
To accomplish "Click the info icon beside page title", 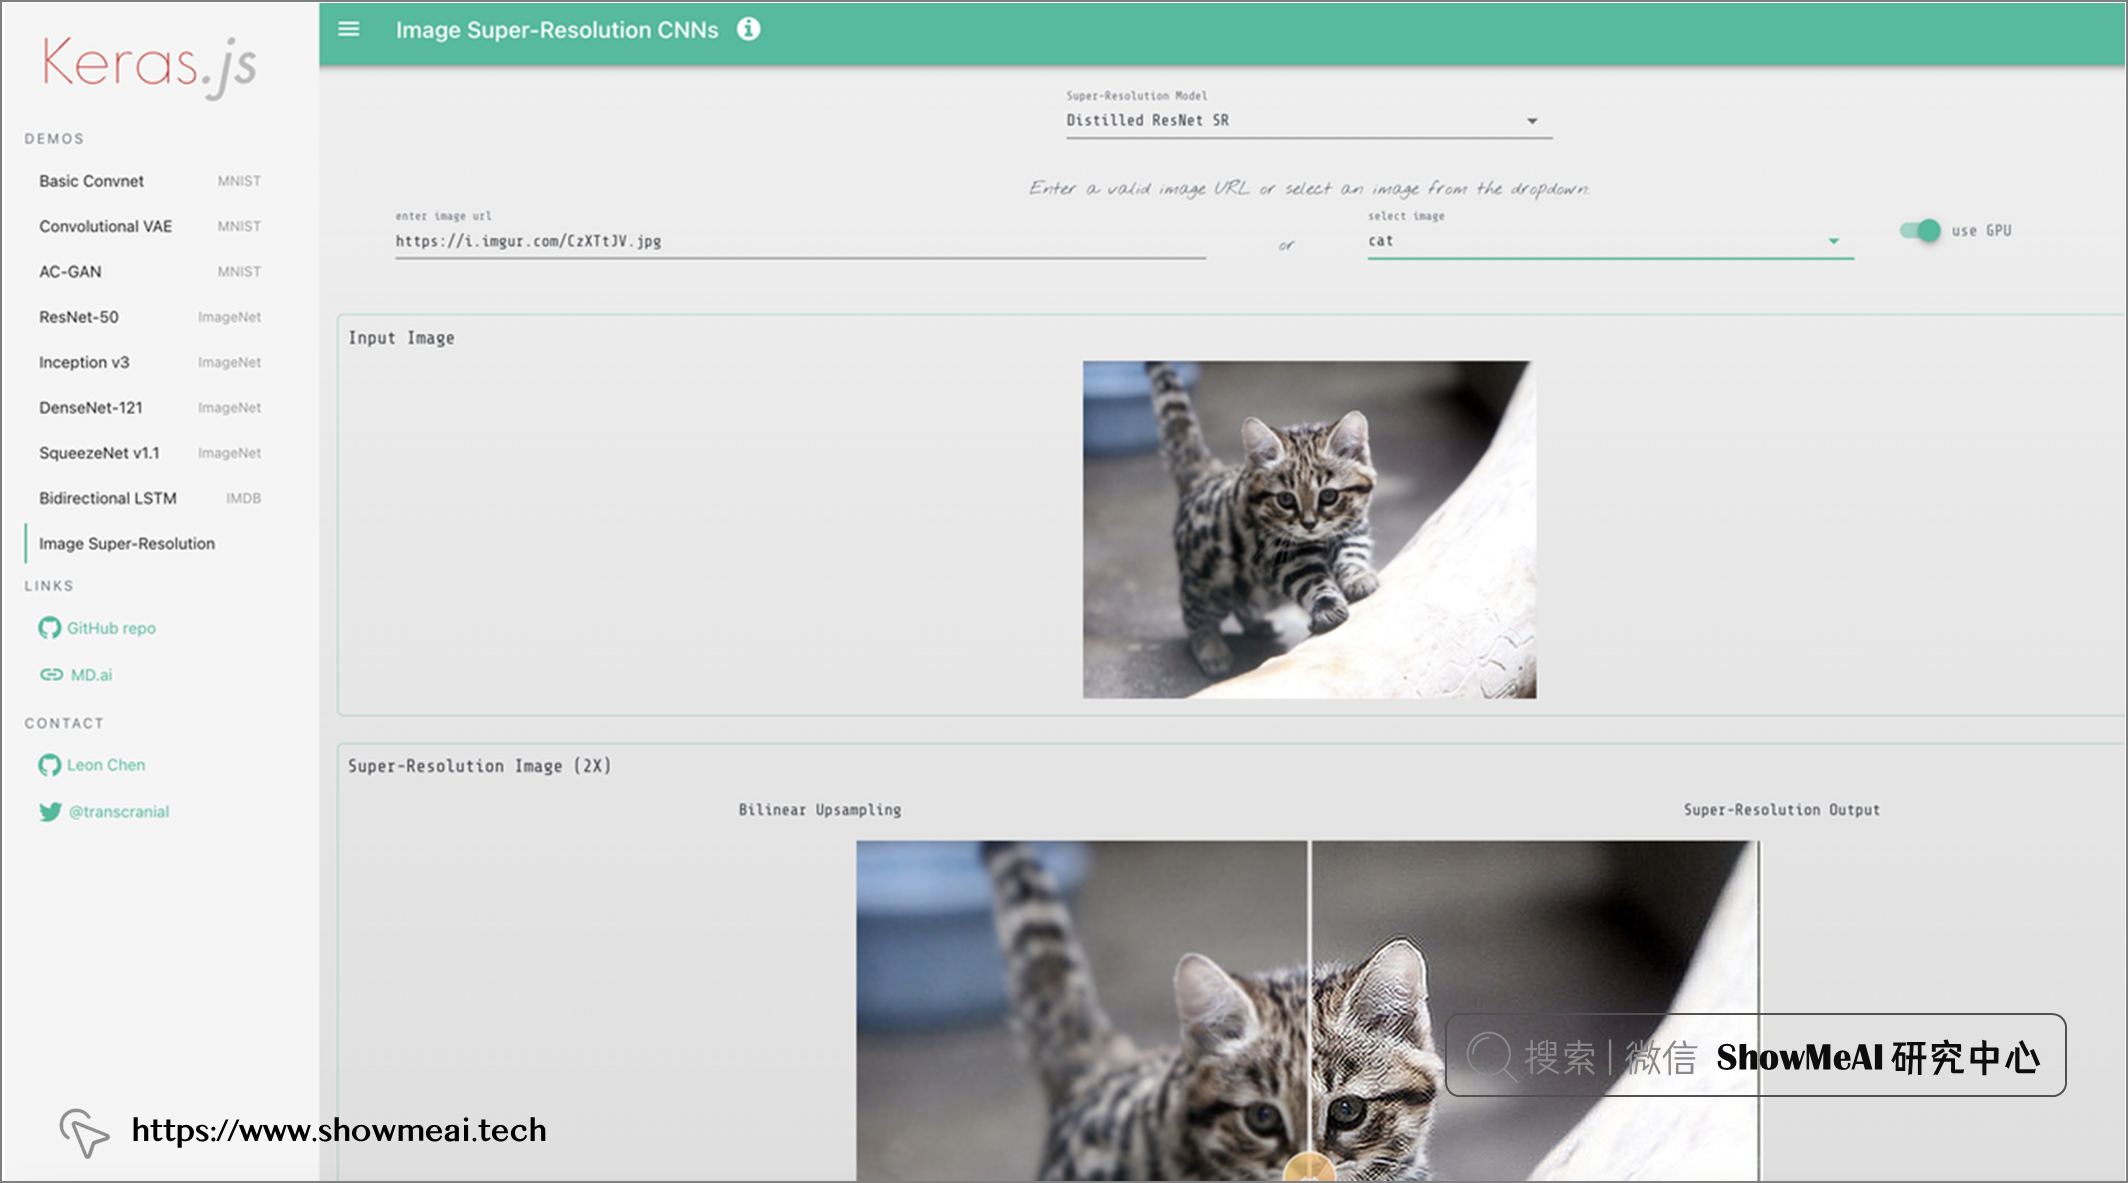I will click(x=748, y=29).
